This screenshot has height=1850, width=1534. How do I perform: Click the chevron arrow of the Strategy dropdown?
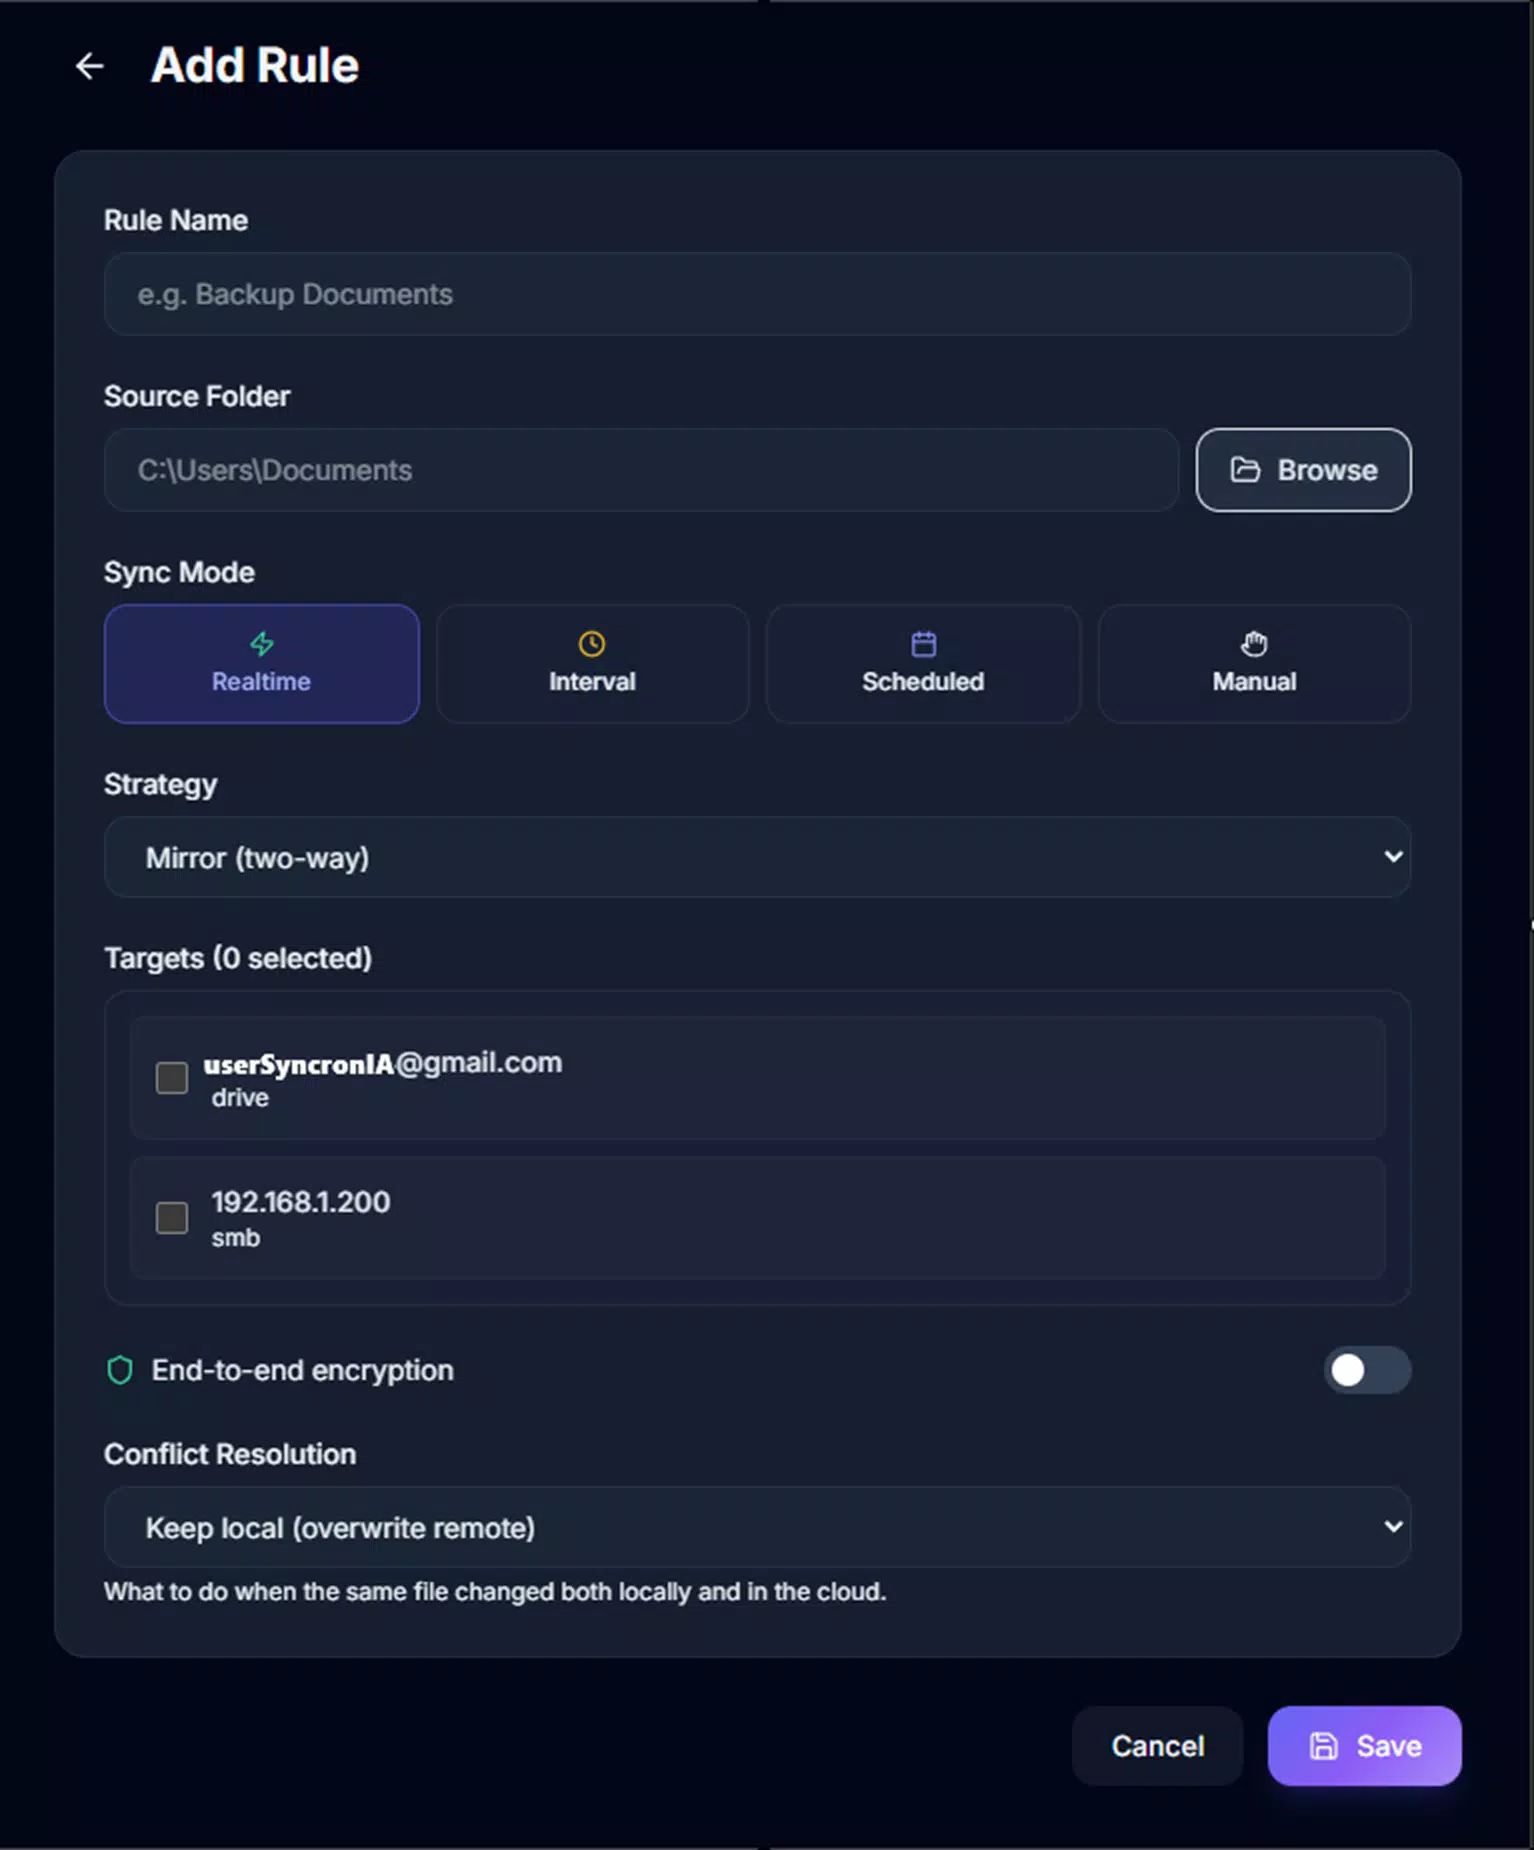pos(1393,857)
